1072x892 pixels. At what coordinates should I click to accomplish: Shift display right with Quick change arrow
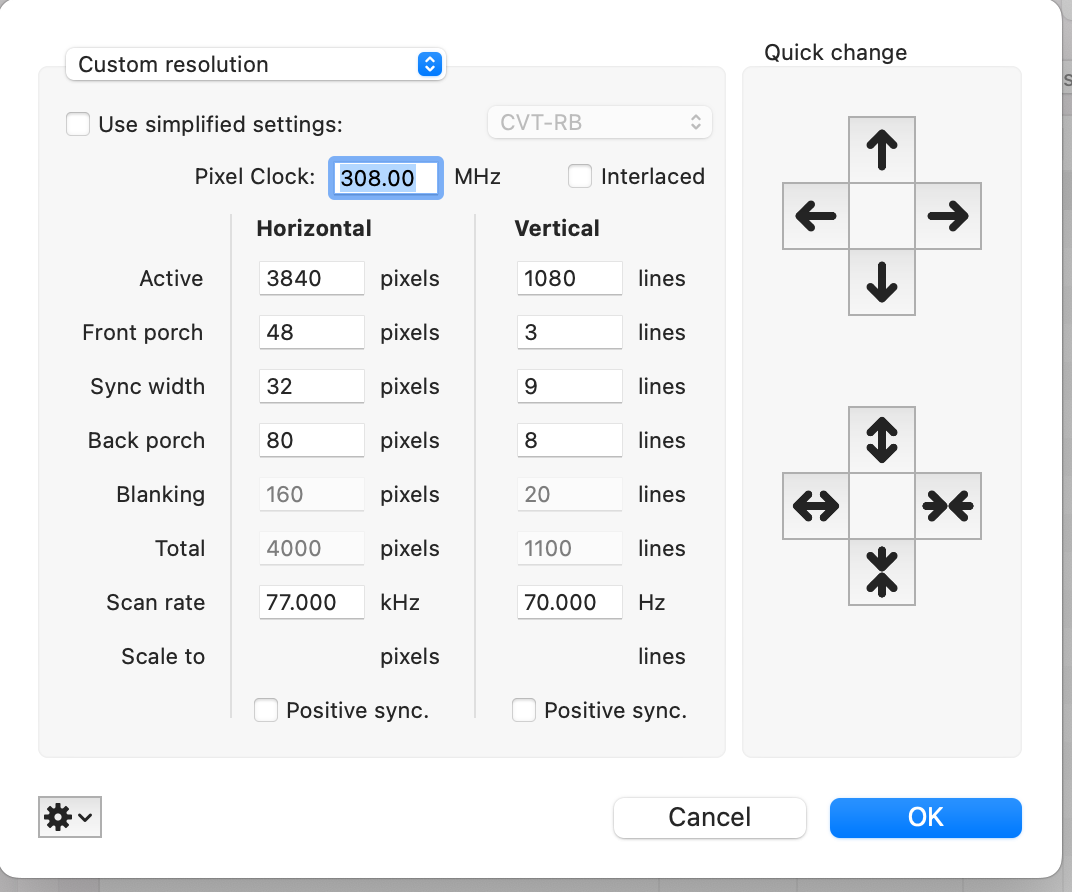tap(948, 216)
